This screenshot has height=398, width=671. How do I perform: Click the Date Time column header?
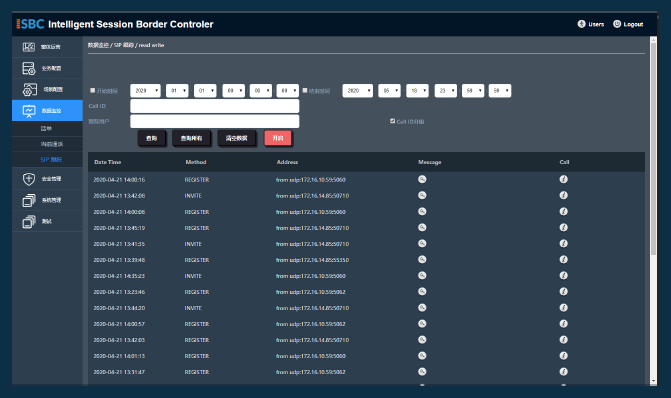click(x=108, y=162)
